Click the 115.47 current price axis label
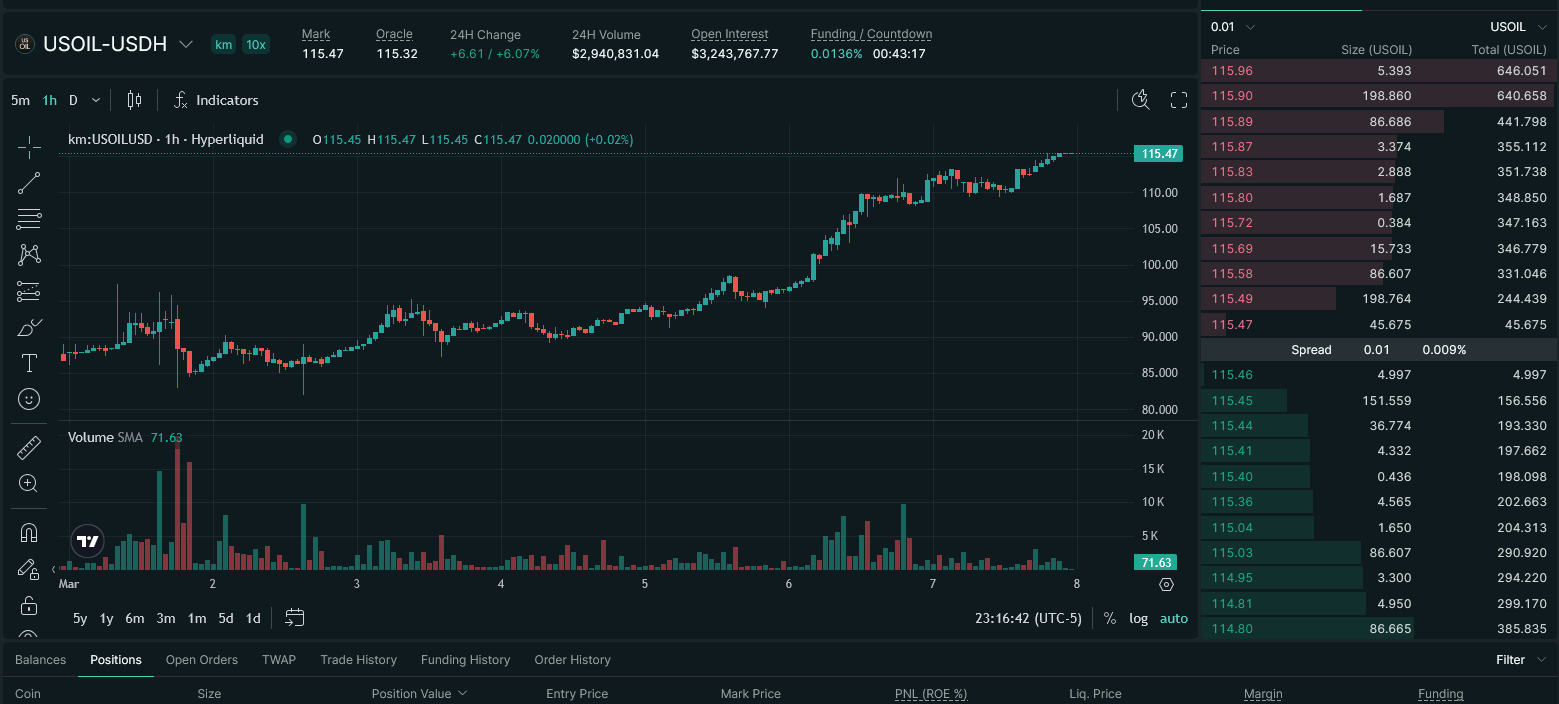The height and width of the screenshot is (704, 1559). pos(1158,154)
